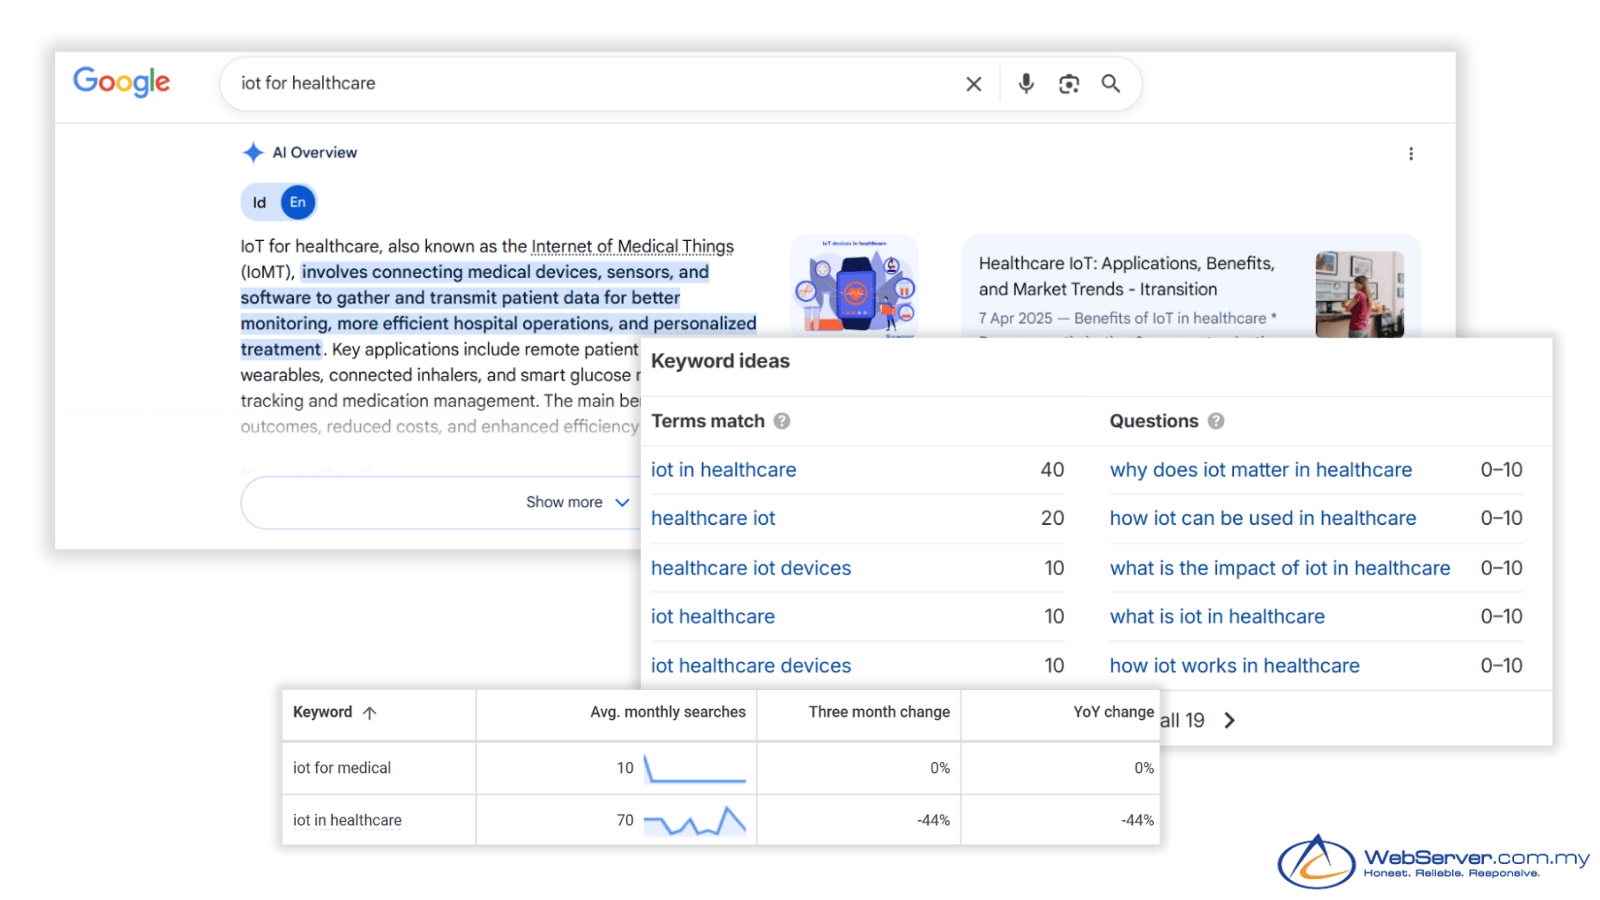This screenshot has width=1600, height=900.
Task: Sort by Avg. monthly searches column
Action: pyautogui.click(x=667, y=712)
